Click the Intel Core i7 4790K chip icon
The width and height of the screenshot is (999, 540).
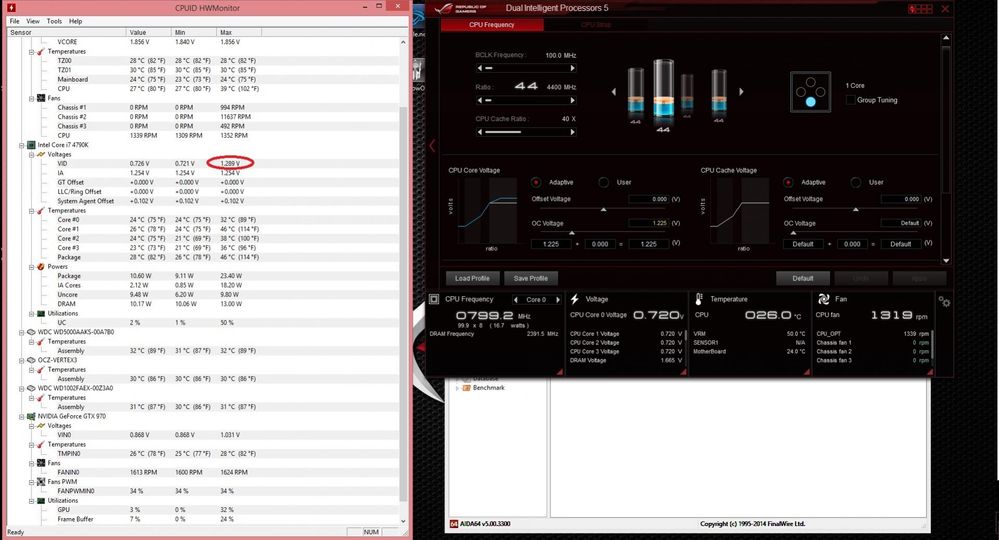[31, 145]
